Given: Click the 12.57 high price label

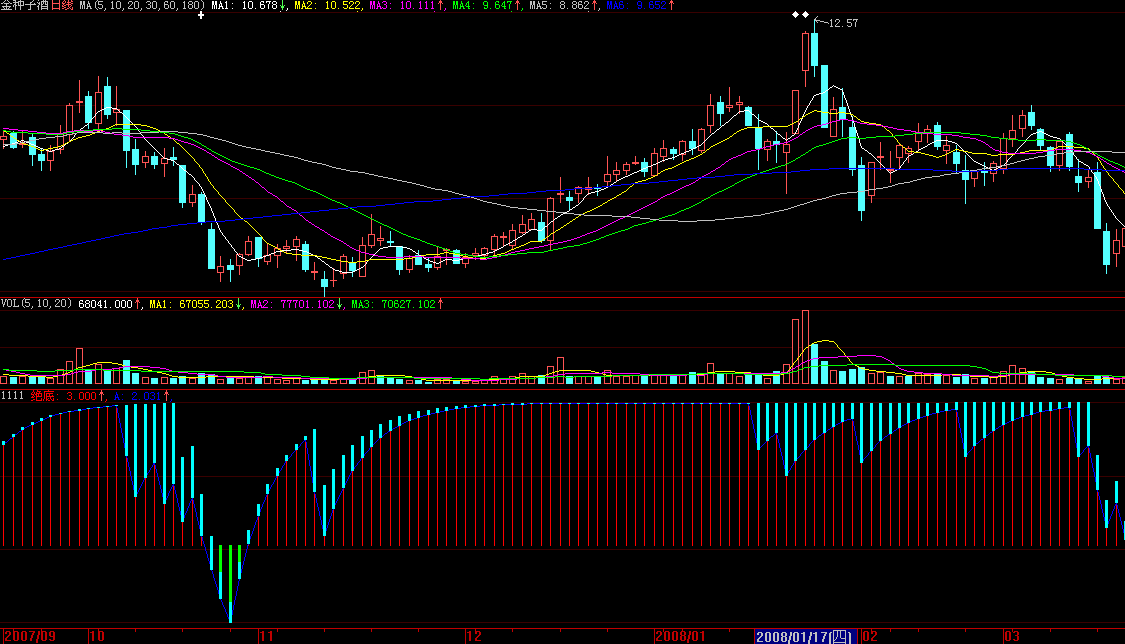Looking at the screenshot, I should click(x=842, y=23).
